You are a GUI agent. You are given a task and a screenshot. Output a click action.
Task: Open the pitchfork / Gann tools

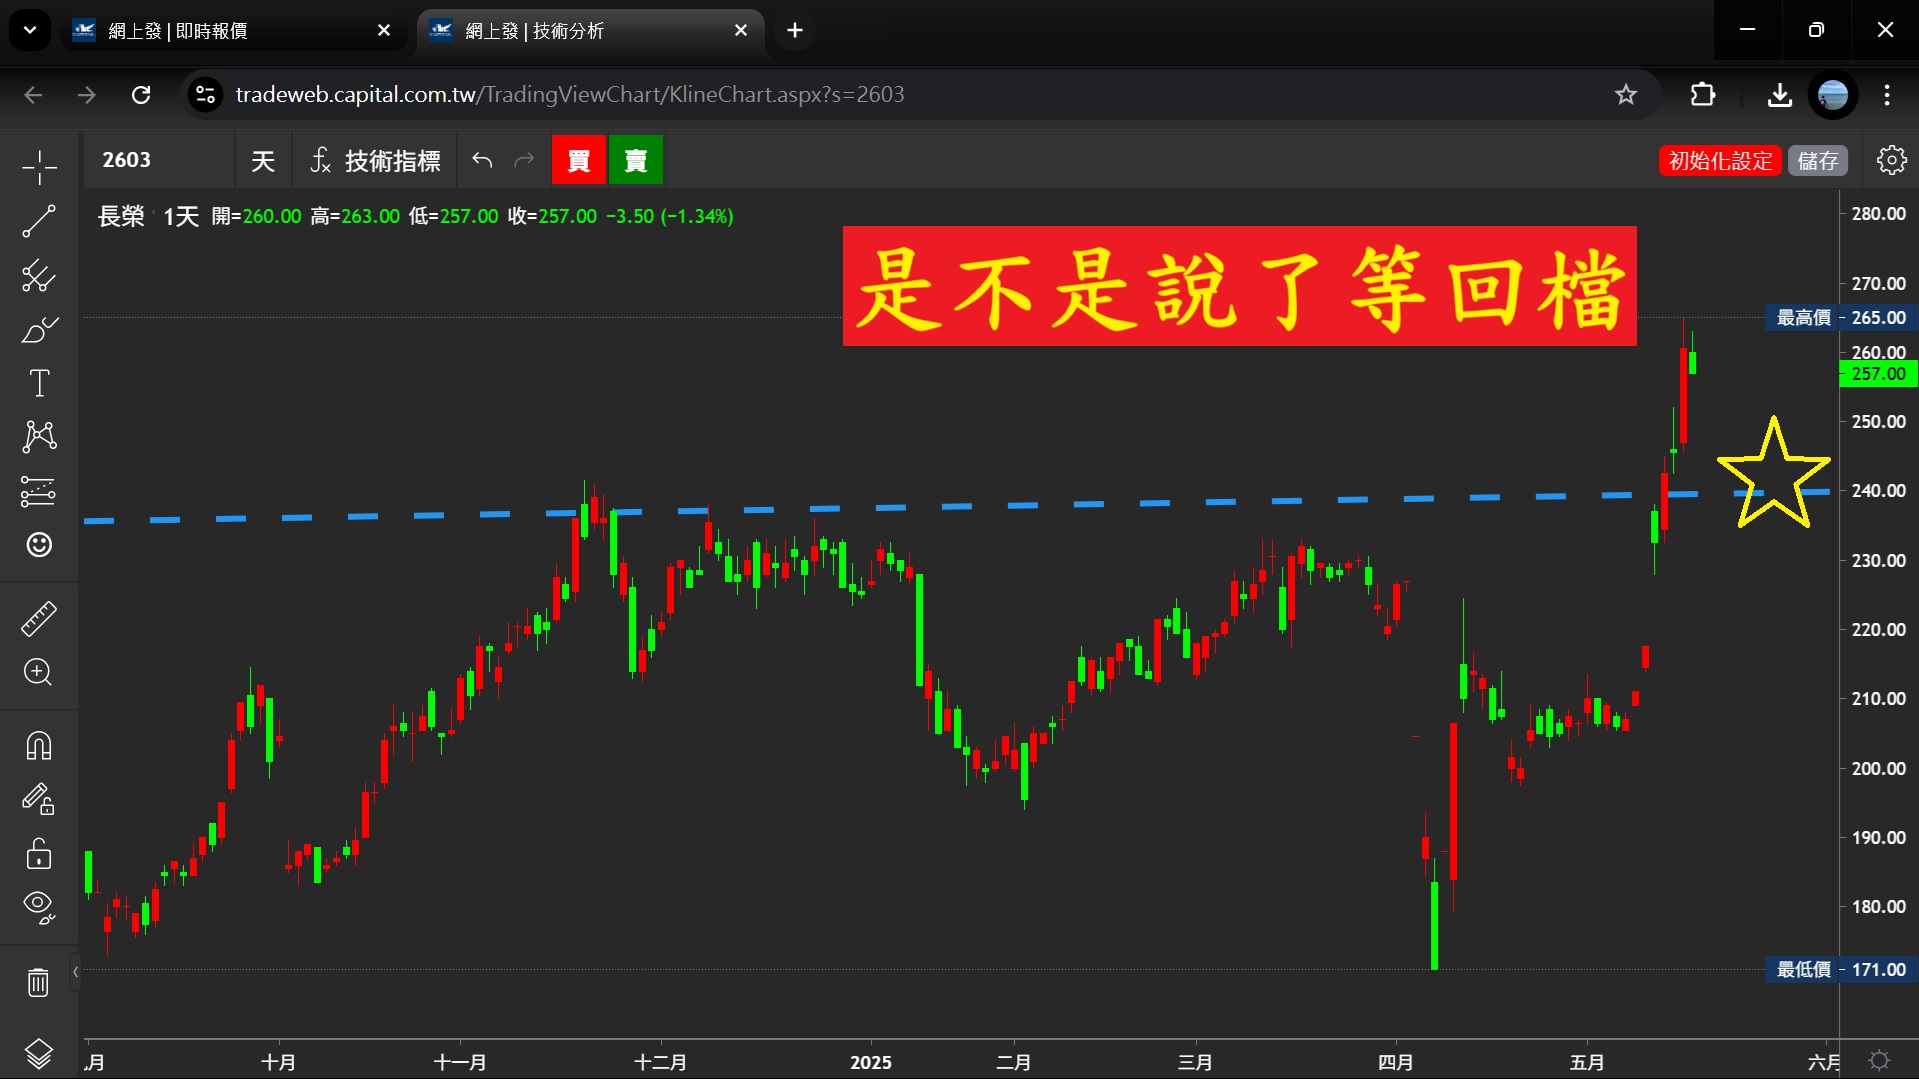pos(39,275)
